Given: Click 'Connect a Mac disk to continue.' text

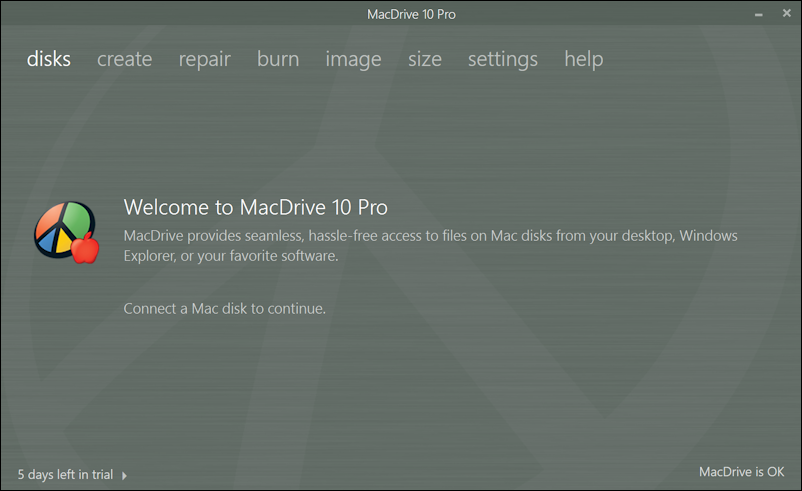Looking at the screenshot, I should (225, 308).
